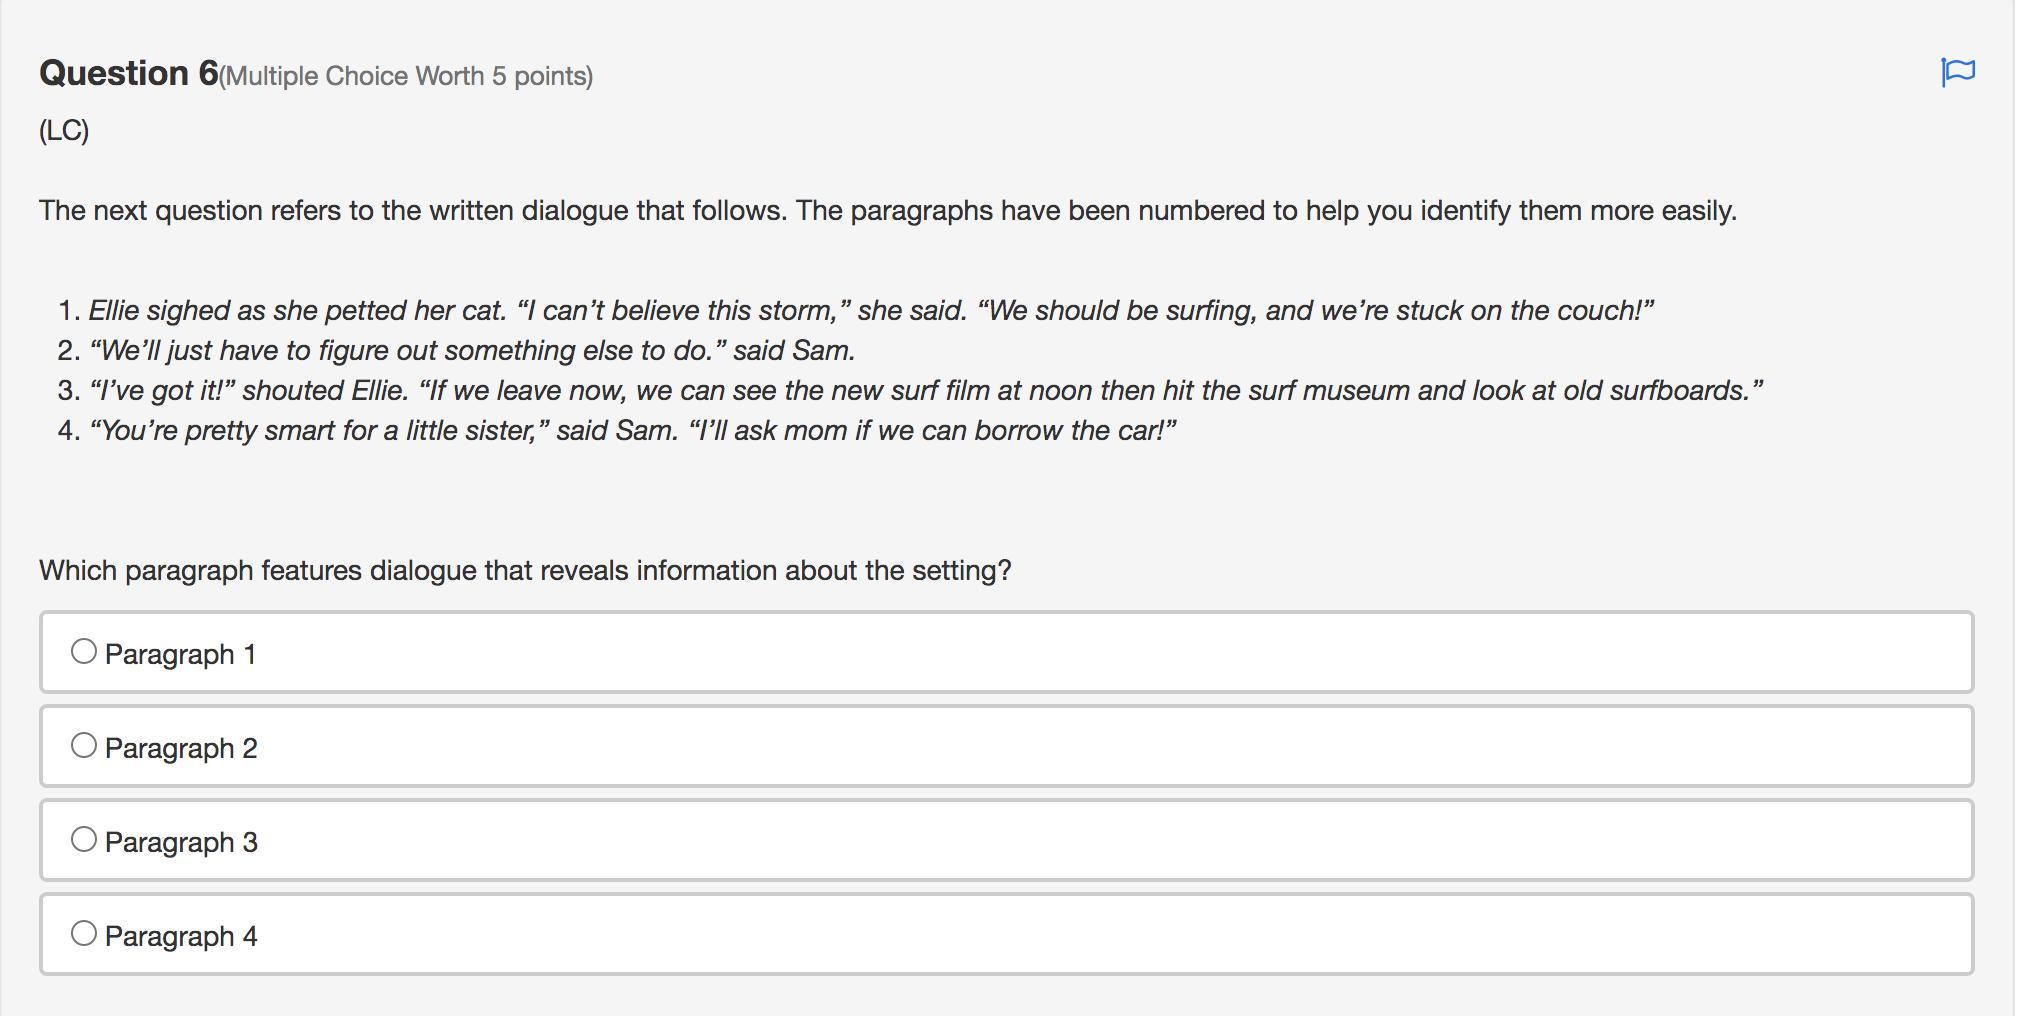This screenshot has width=2024, height=1016.
Task: Flag Question 6 using the flag icon
Action: coord(1957,72)
